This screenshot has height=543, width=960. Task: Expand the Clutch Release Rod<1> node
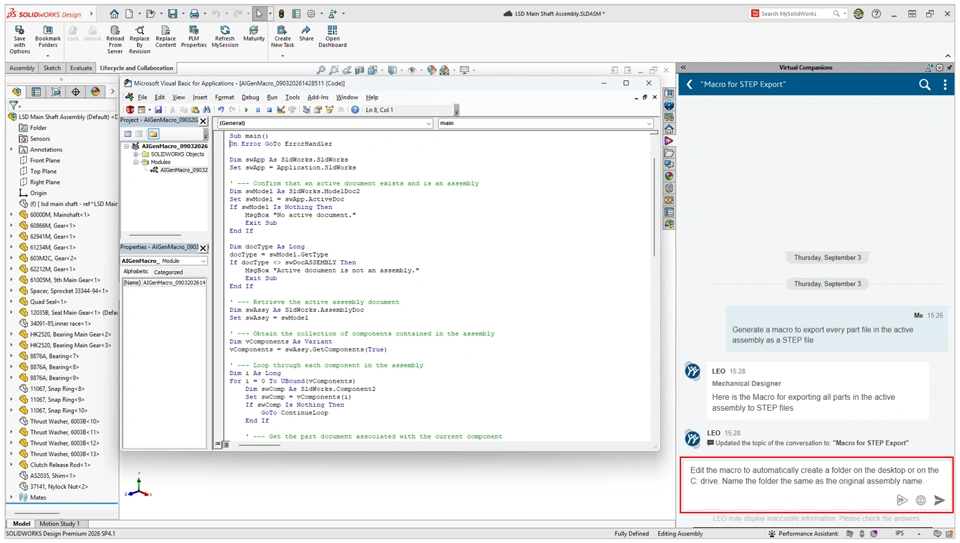tap(11, 465)
